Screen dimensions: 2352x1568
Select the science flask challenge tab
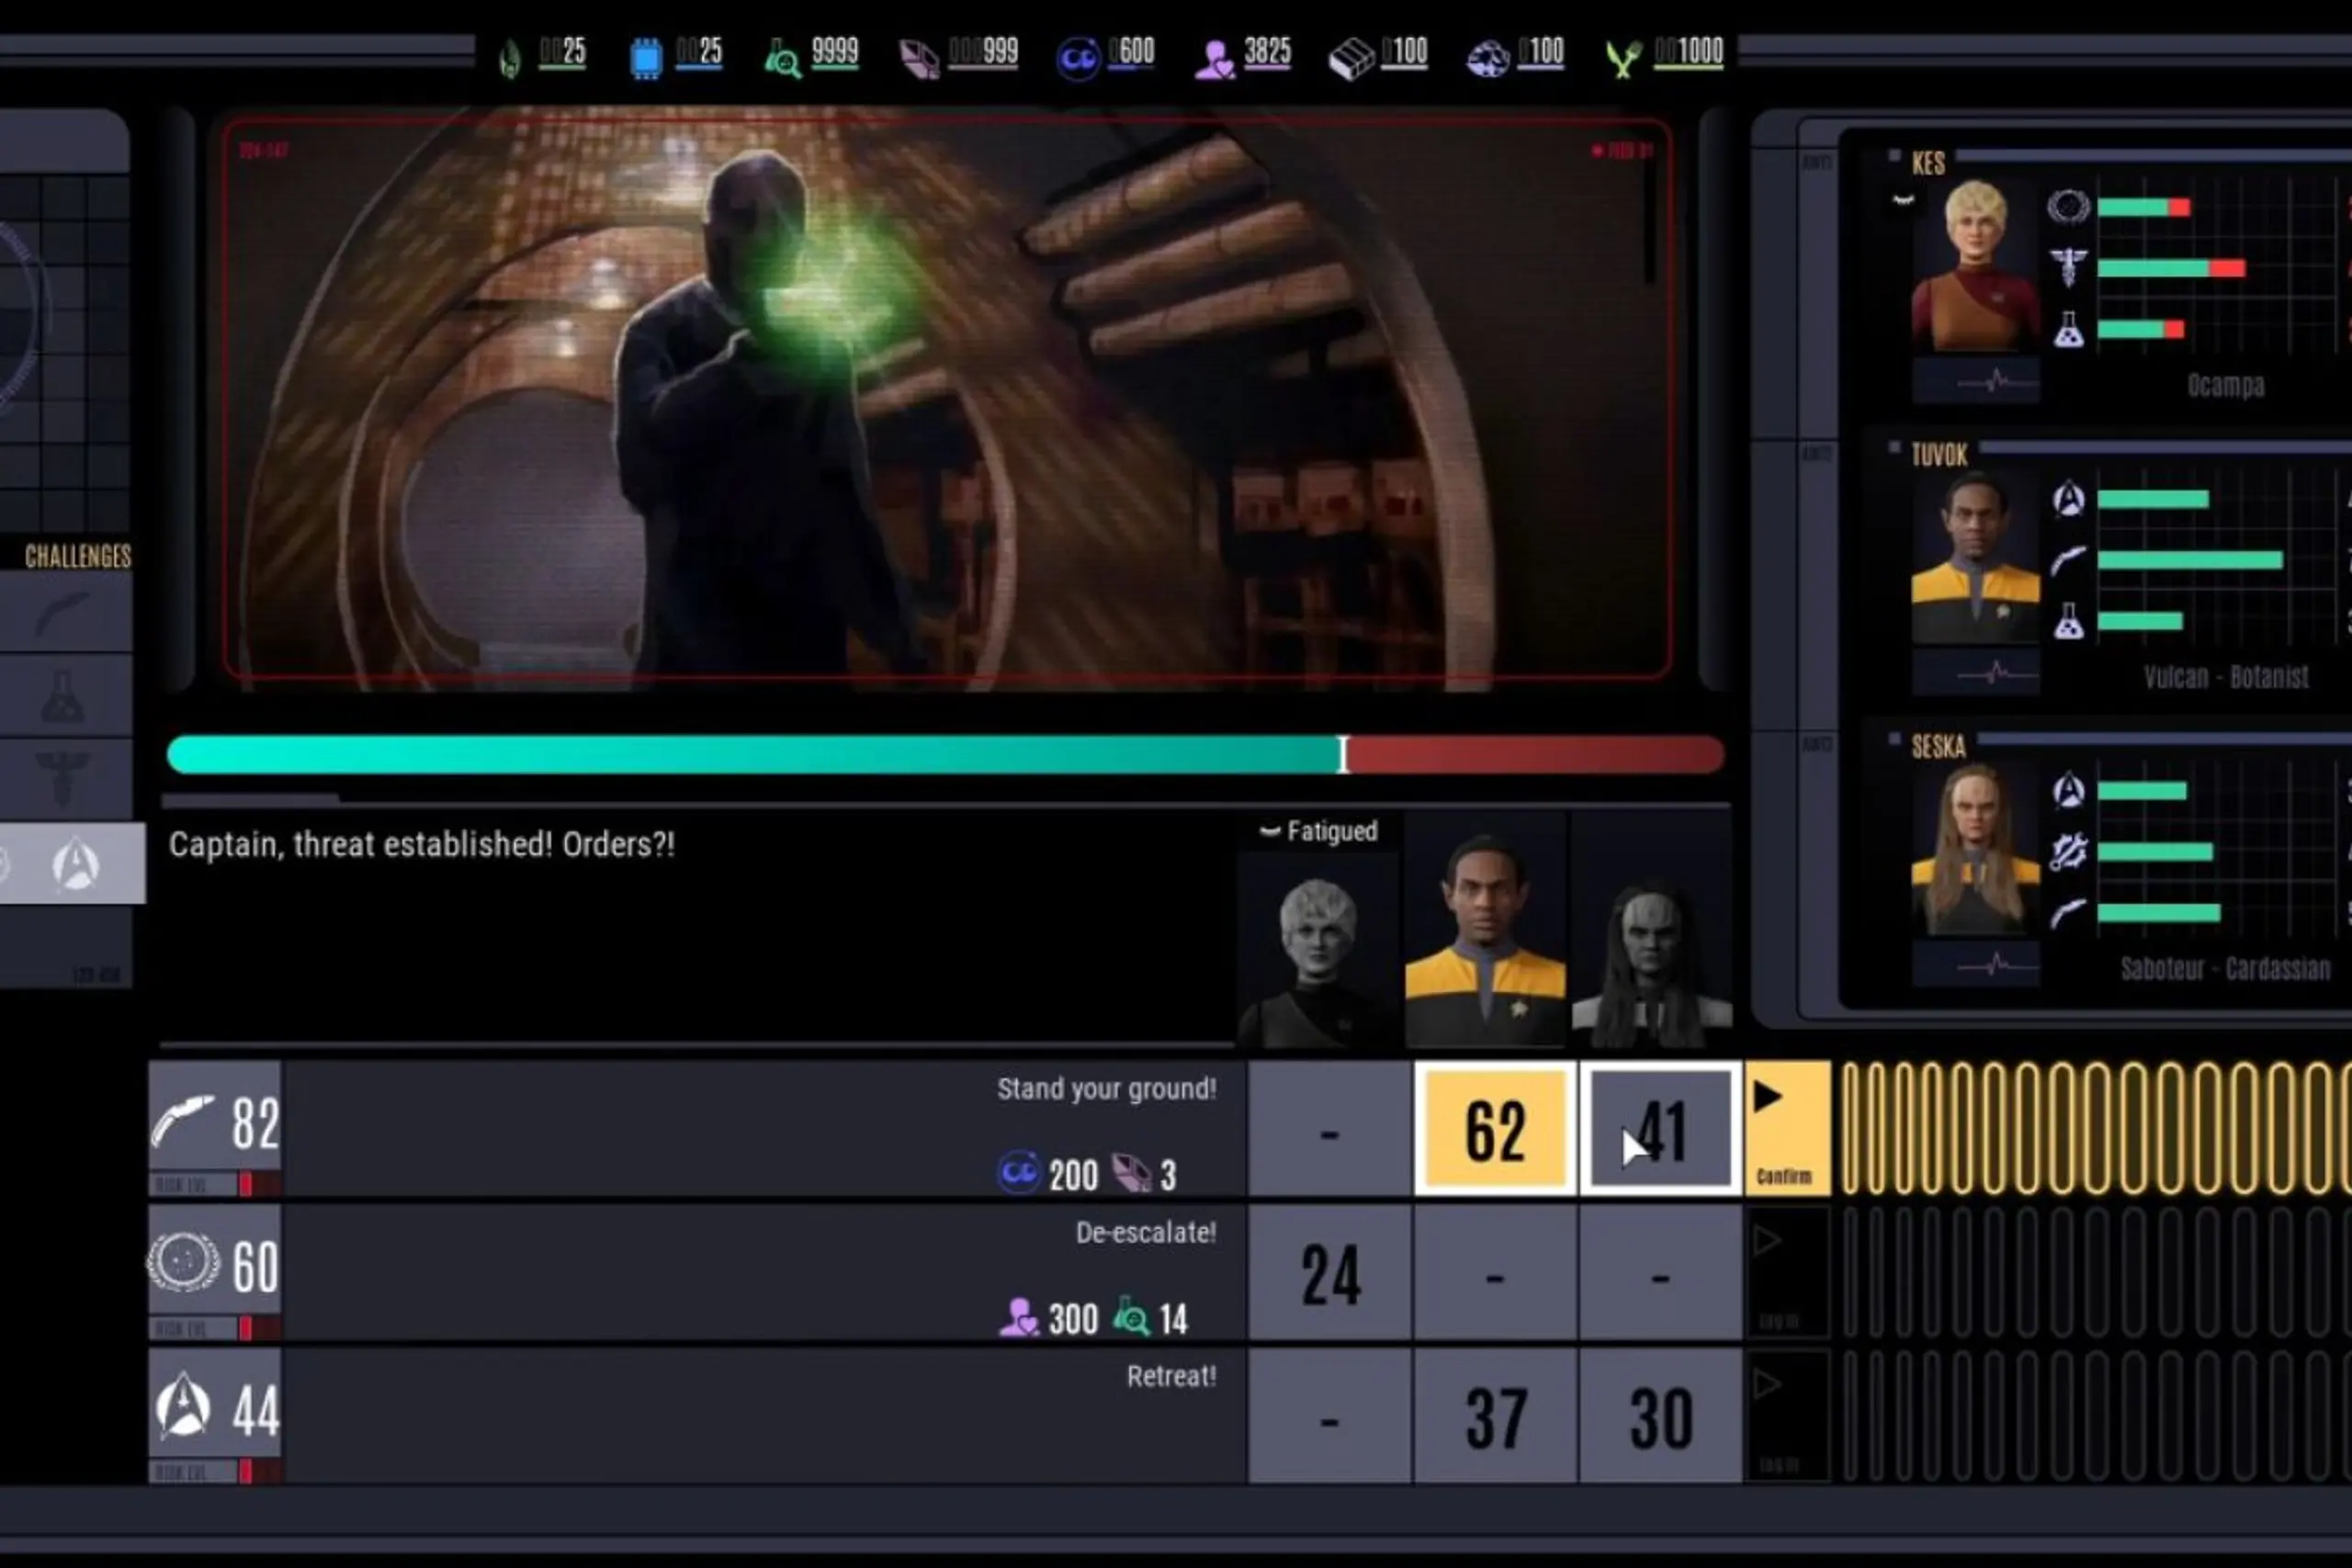[x=63, y=696]
